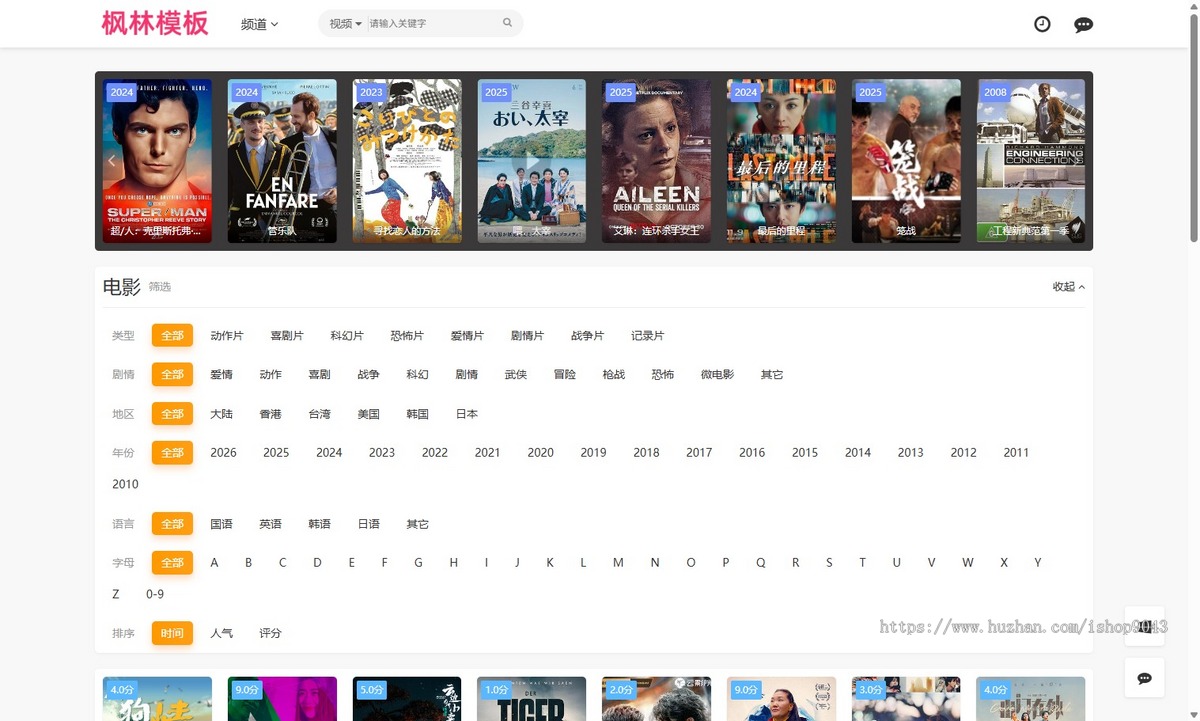Filter type by 剧情片
This screenshot has width=1200, height=721.
(527, 336)
